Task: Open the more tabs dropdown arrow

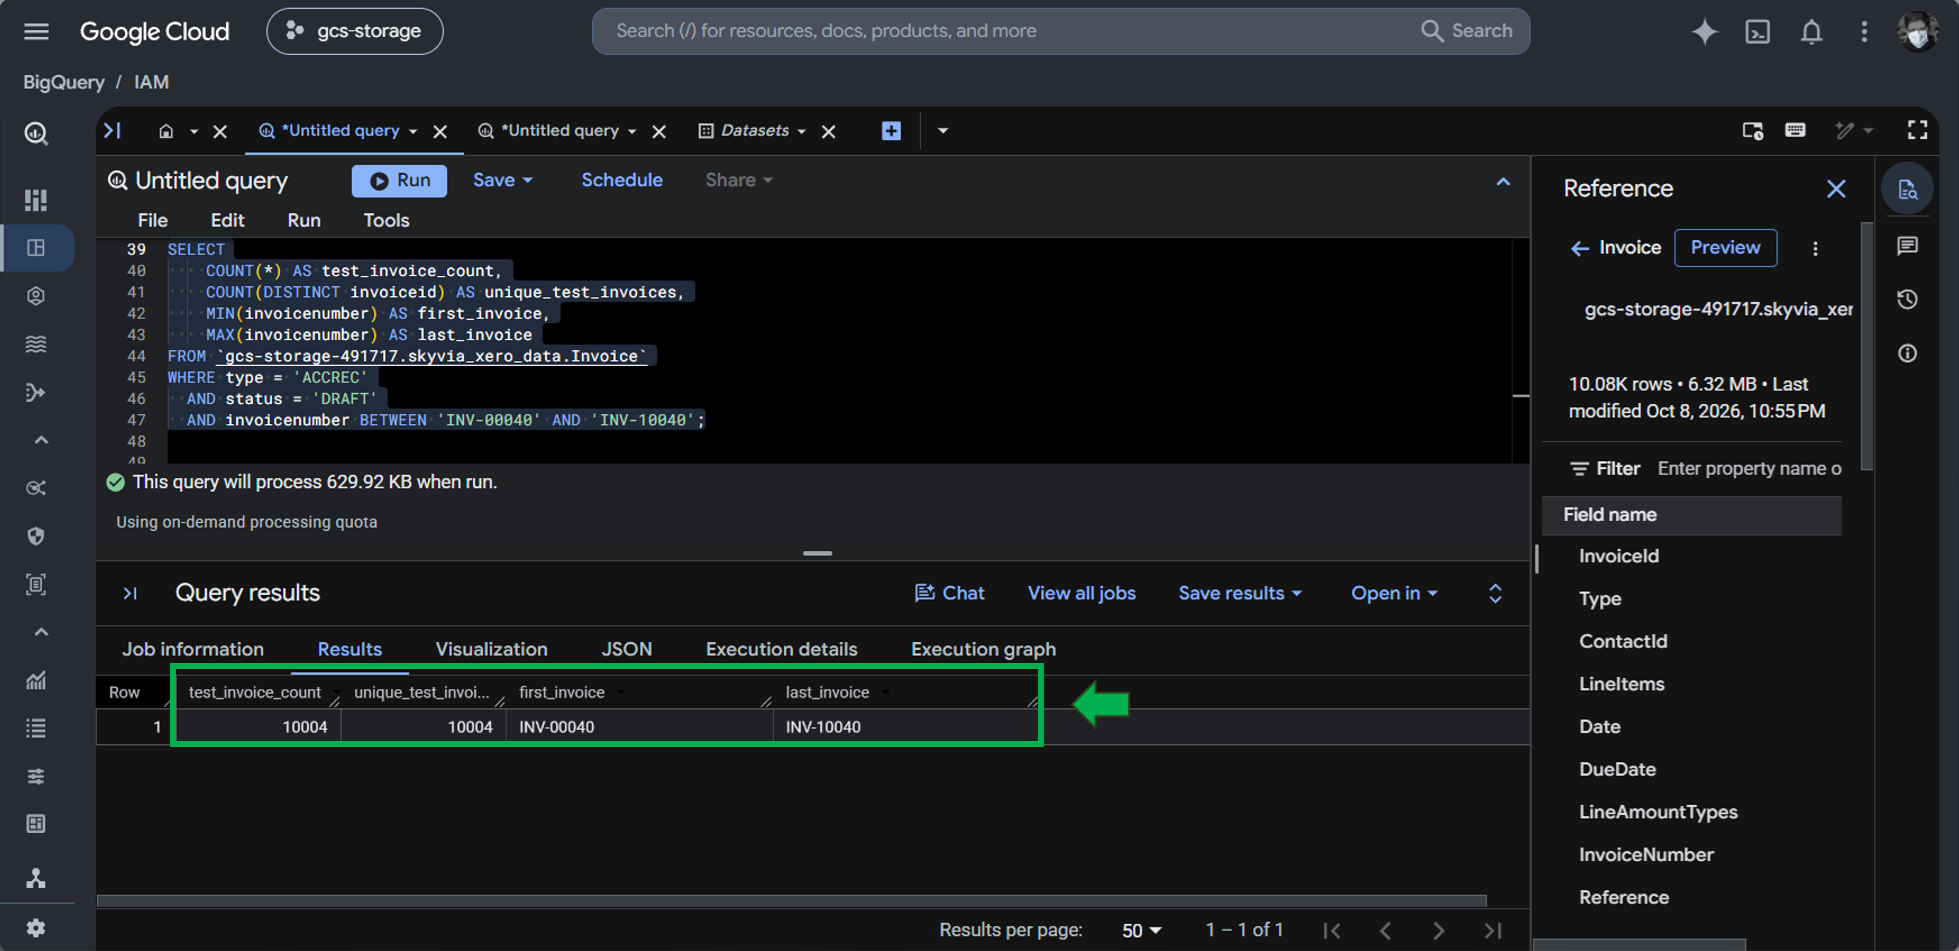Action: tap(942, 131)
